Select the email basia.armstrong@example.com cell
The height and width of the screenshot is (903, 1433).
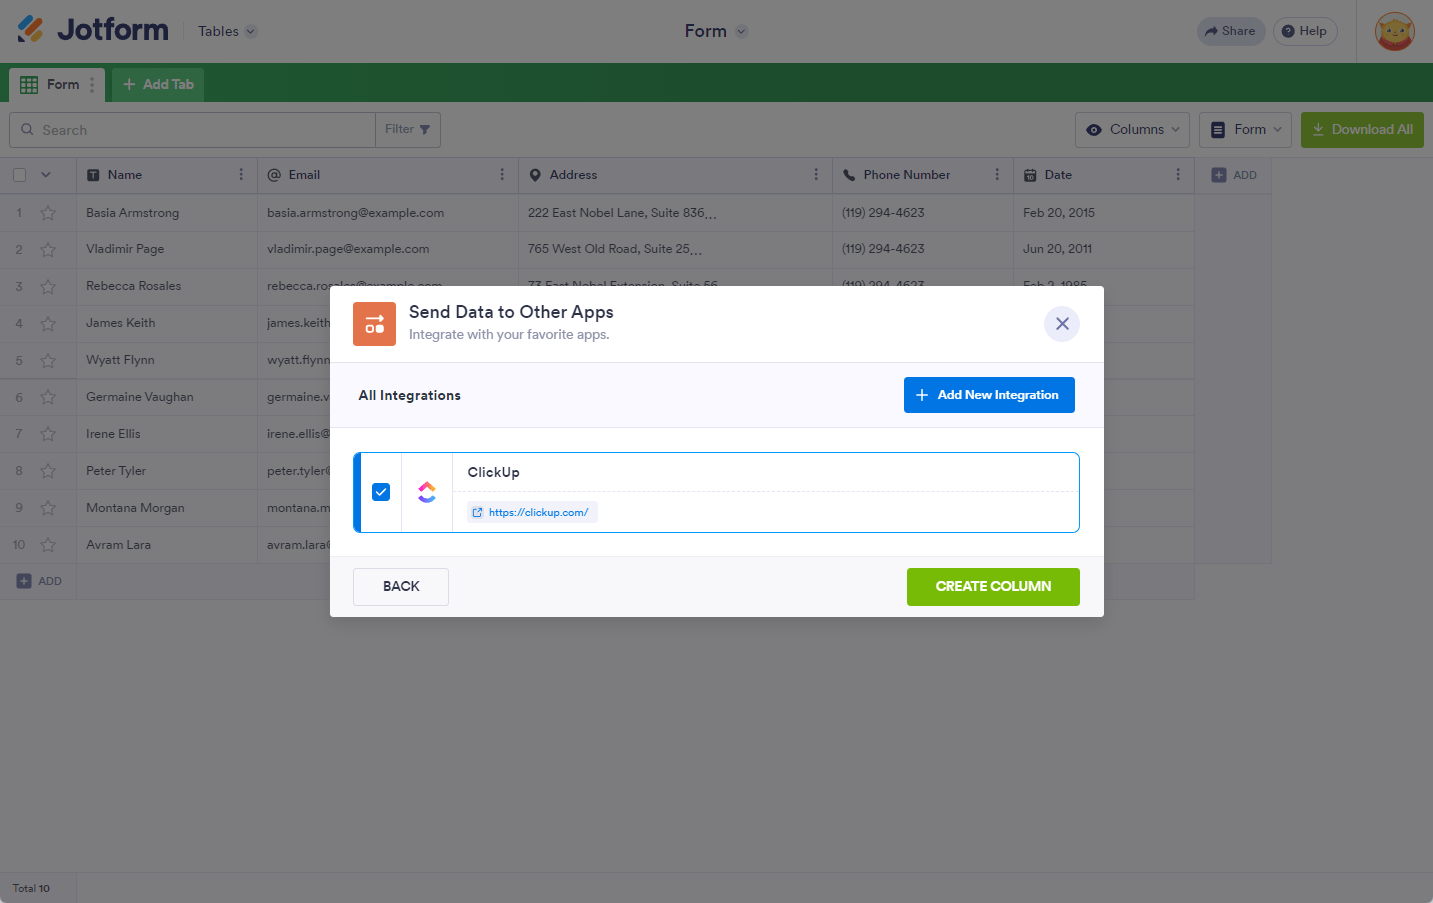[x=388, y=213]
